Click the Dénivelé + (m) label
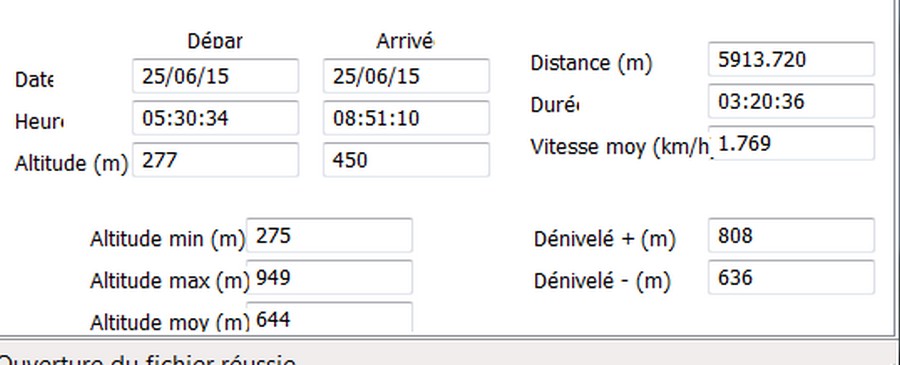The height and width of the screenshot is (365, 900). [x=604, y=239]
